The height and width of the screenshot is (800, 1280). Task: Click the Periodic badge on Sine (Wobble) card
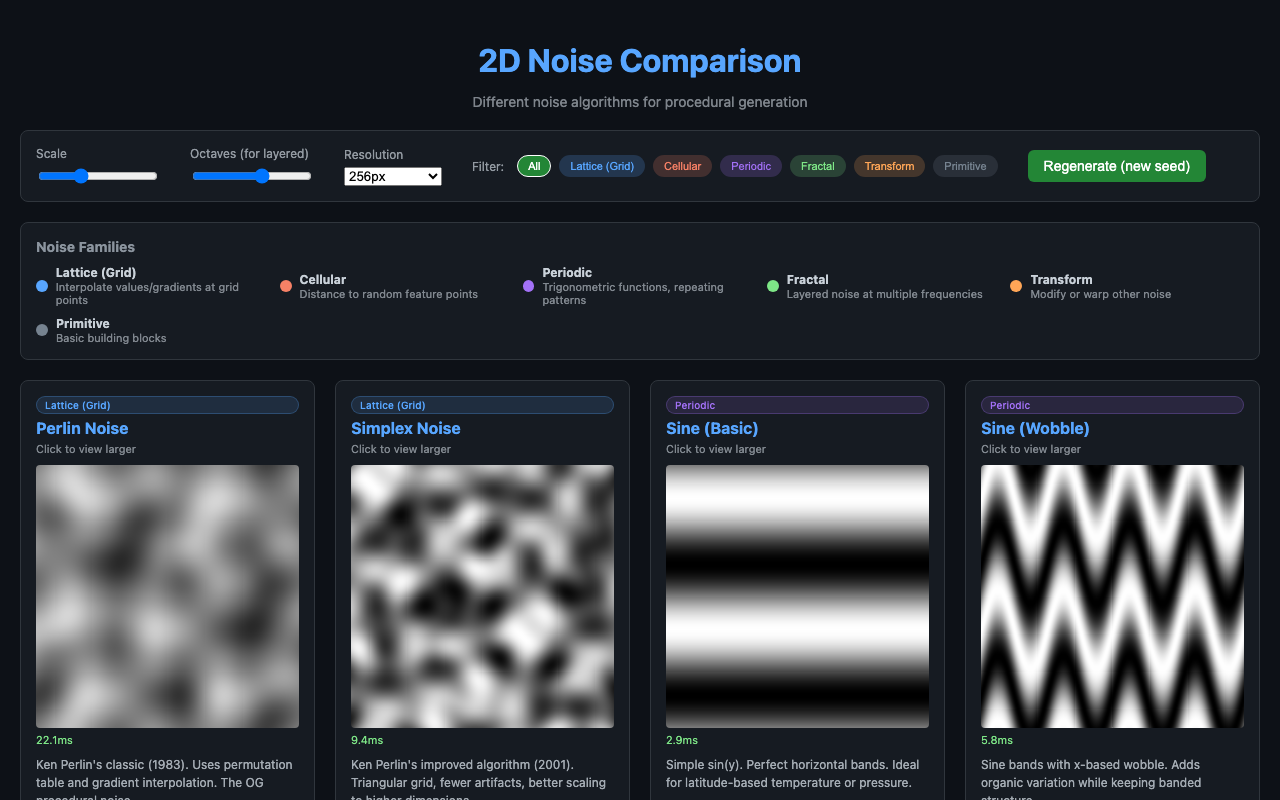[1112, 405]
